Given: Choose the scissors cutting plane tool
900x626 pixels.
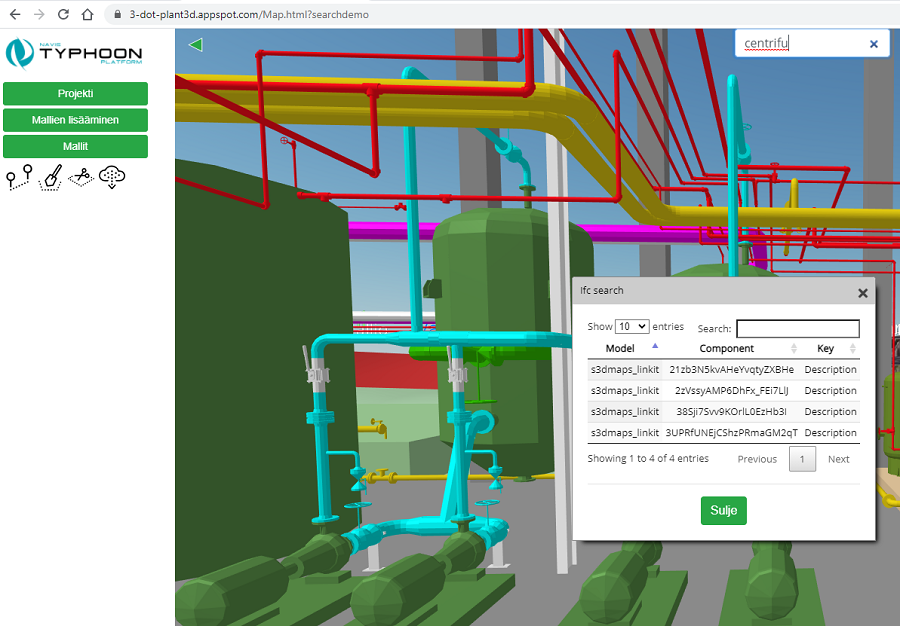Looking at the screenshot, I should pos(81,177).
